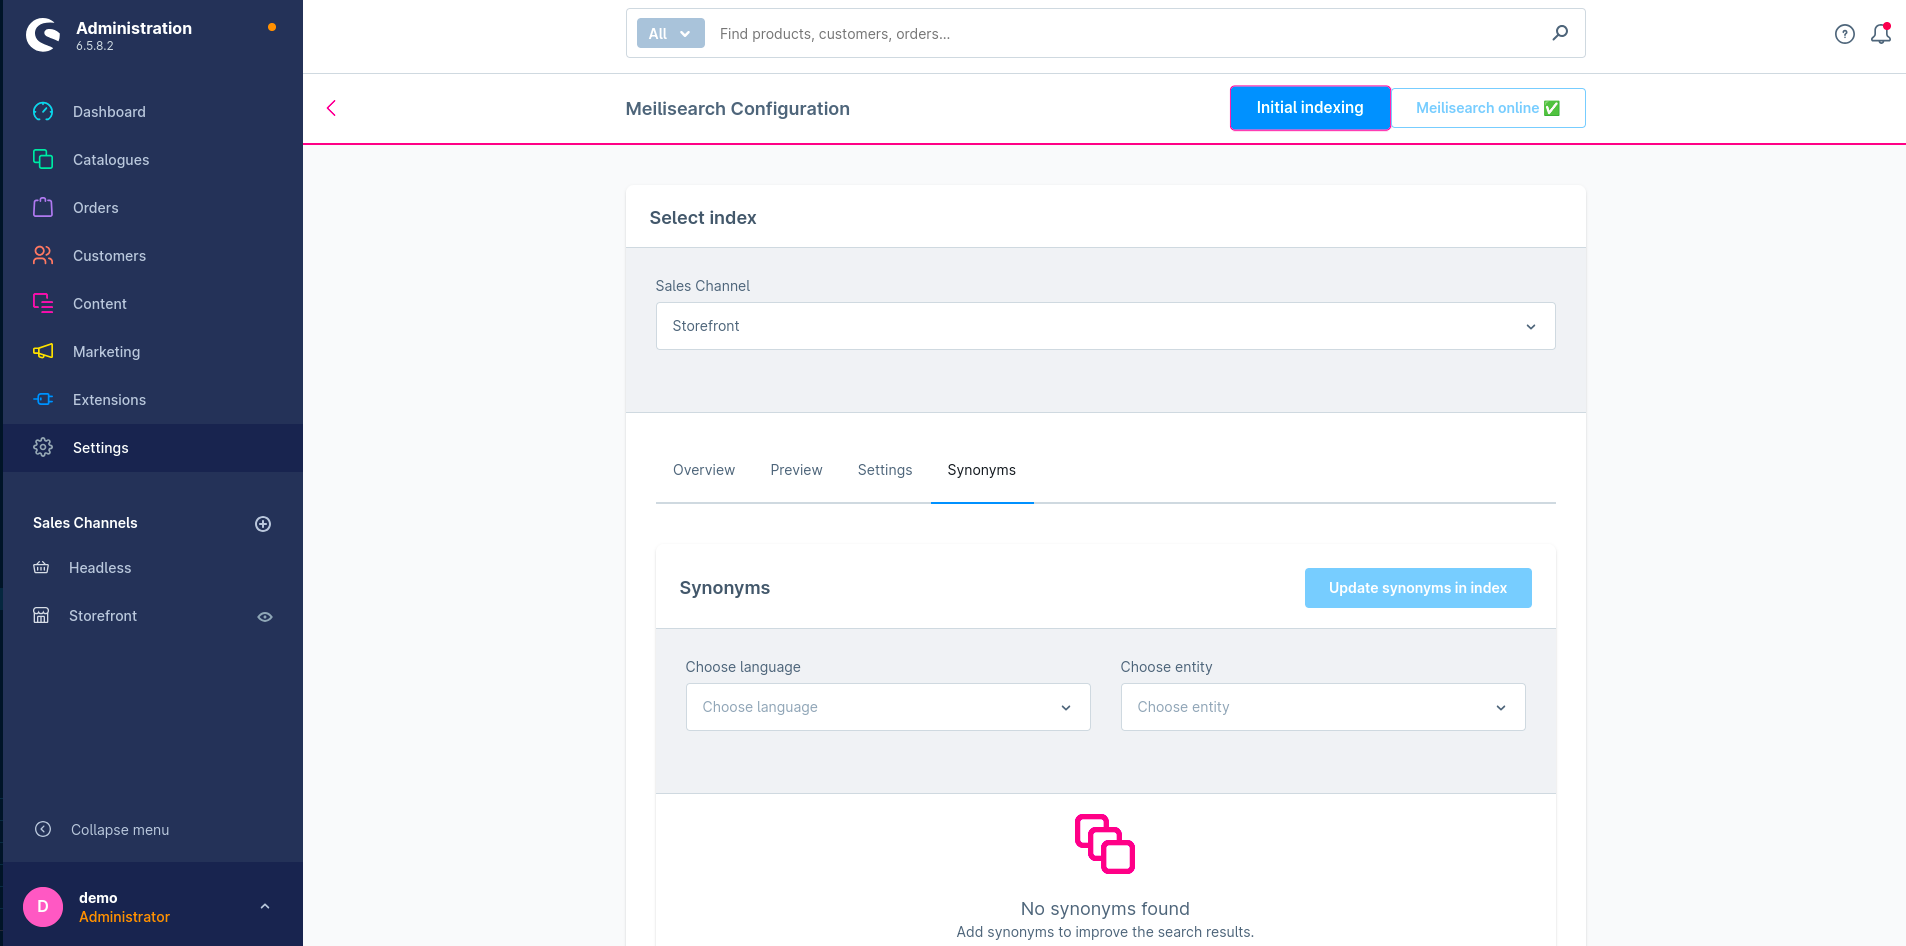Open the Sales Channel Storefront dropdown
Screen dimensions: 1906x946
click(x=1105, y=326)
